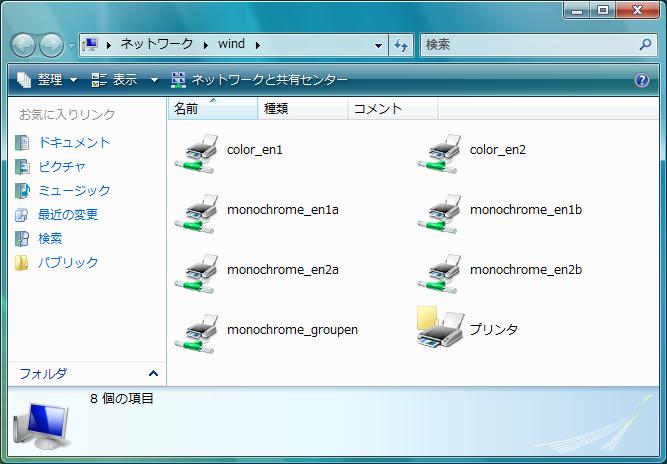Select the monochrome_en2a printer icon

(x=195, y=273)
